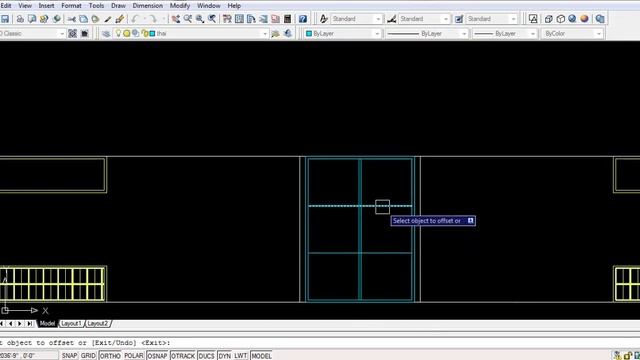Viewport: 640px width, 360px height.
Task: Open the DesignCenter icon
Action: tap(239, 19)
